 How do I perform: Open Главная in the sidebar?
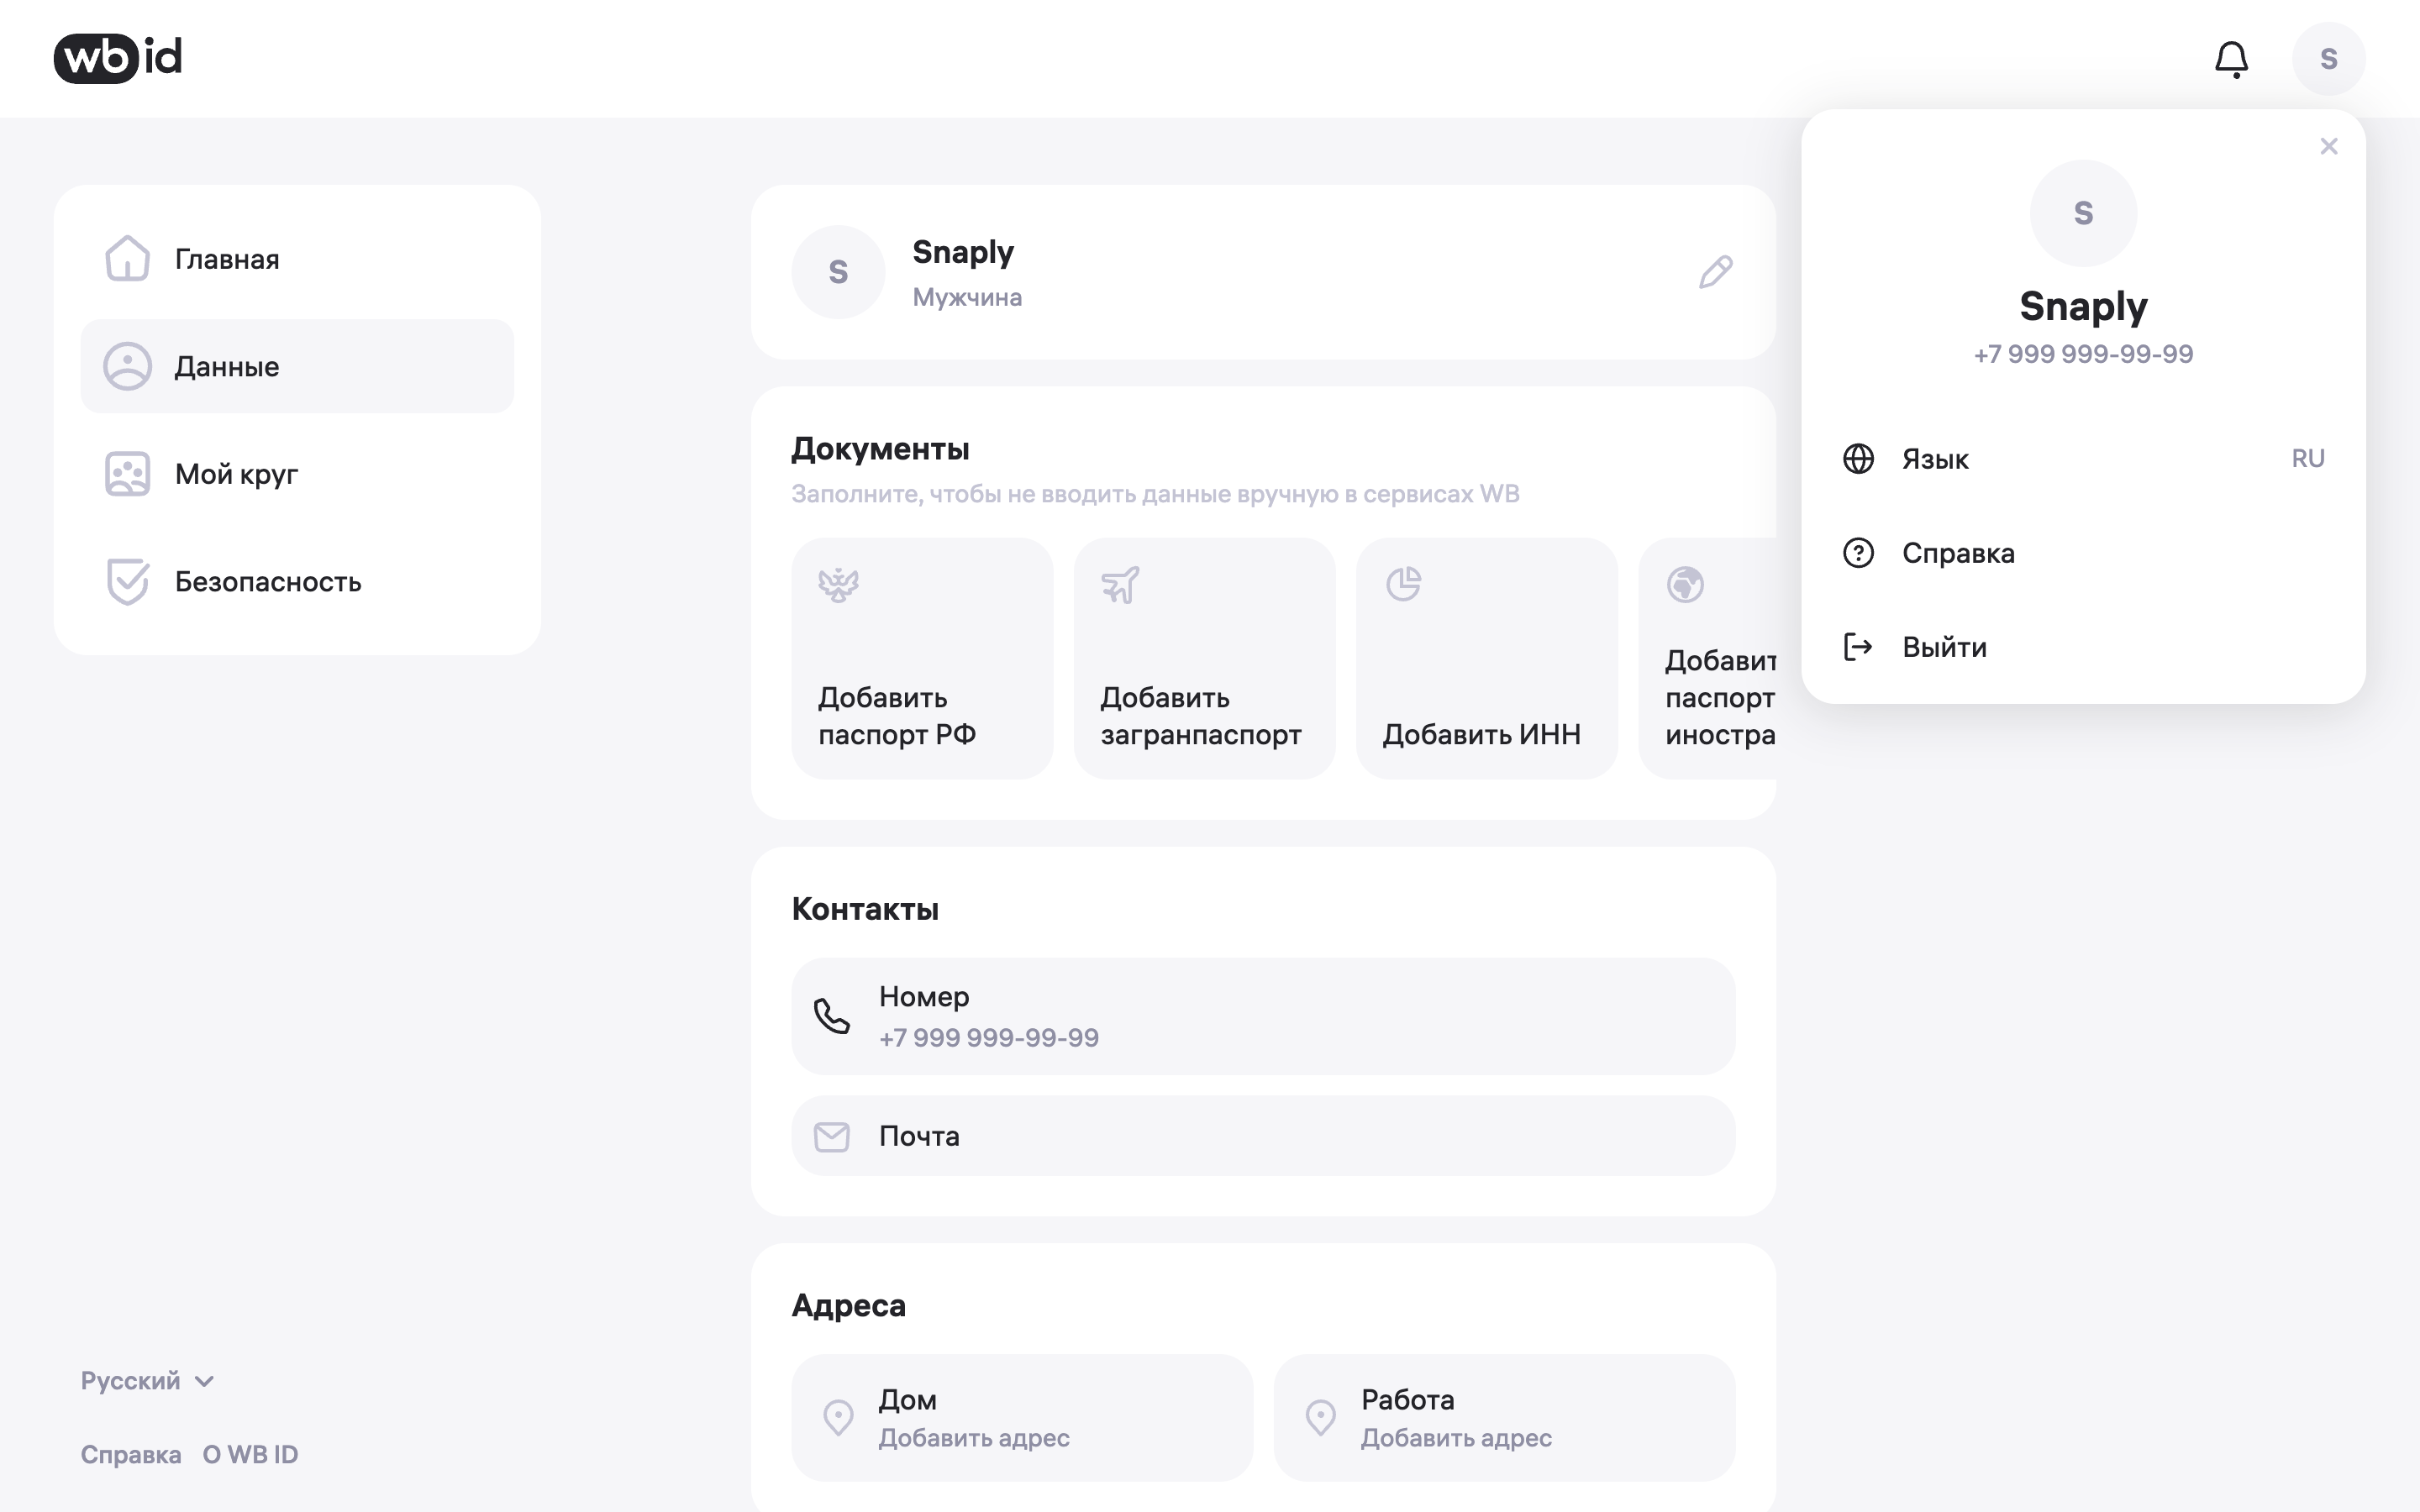click(297, 259)
